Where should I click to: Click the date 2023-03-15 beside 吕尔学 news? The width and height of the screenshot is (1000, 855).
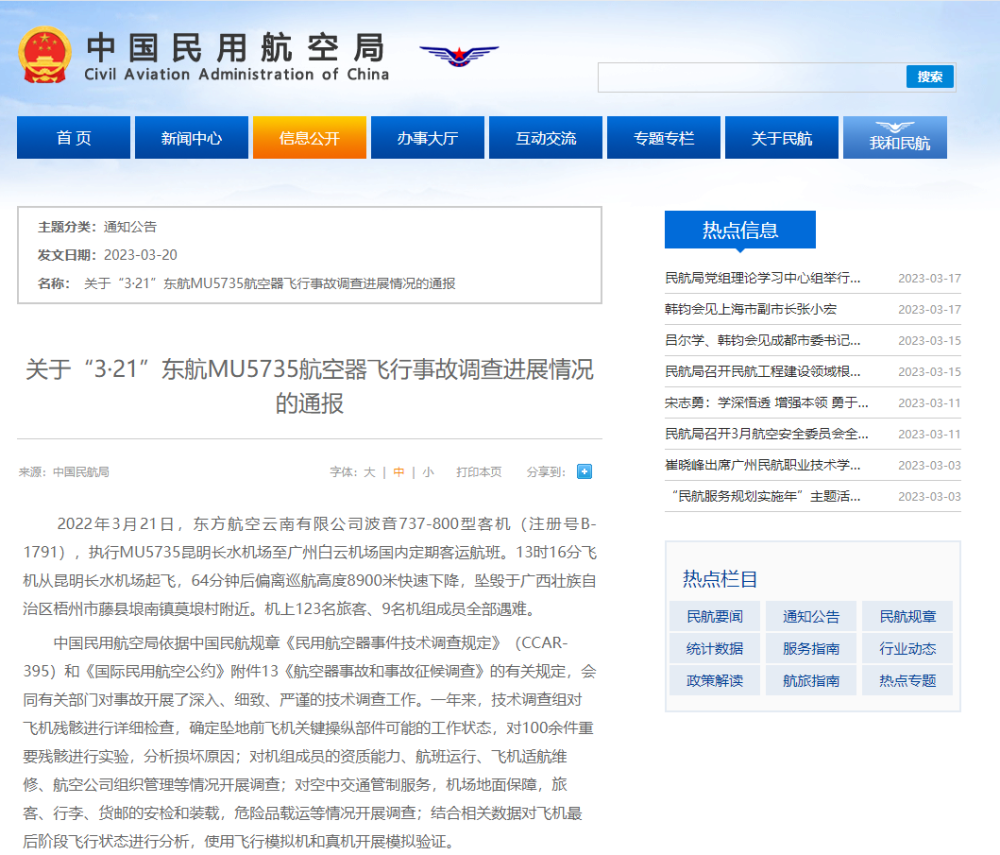coord(929,340)
